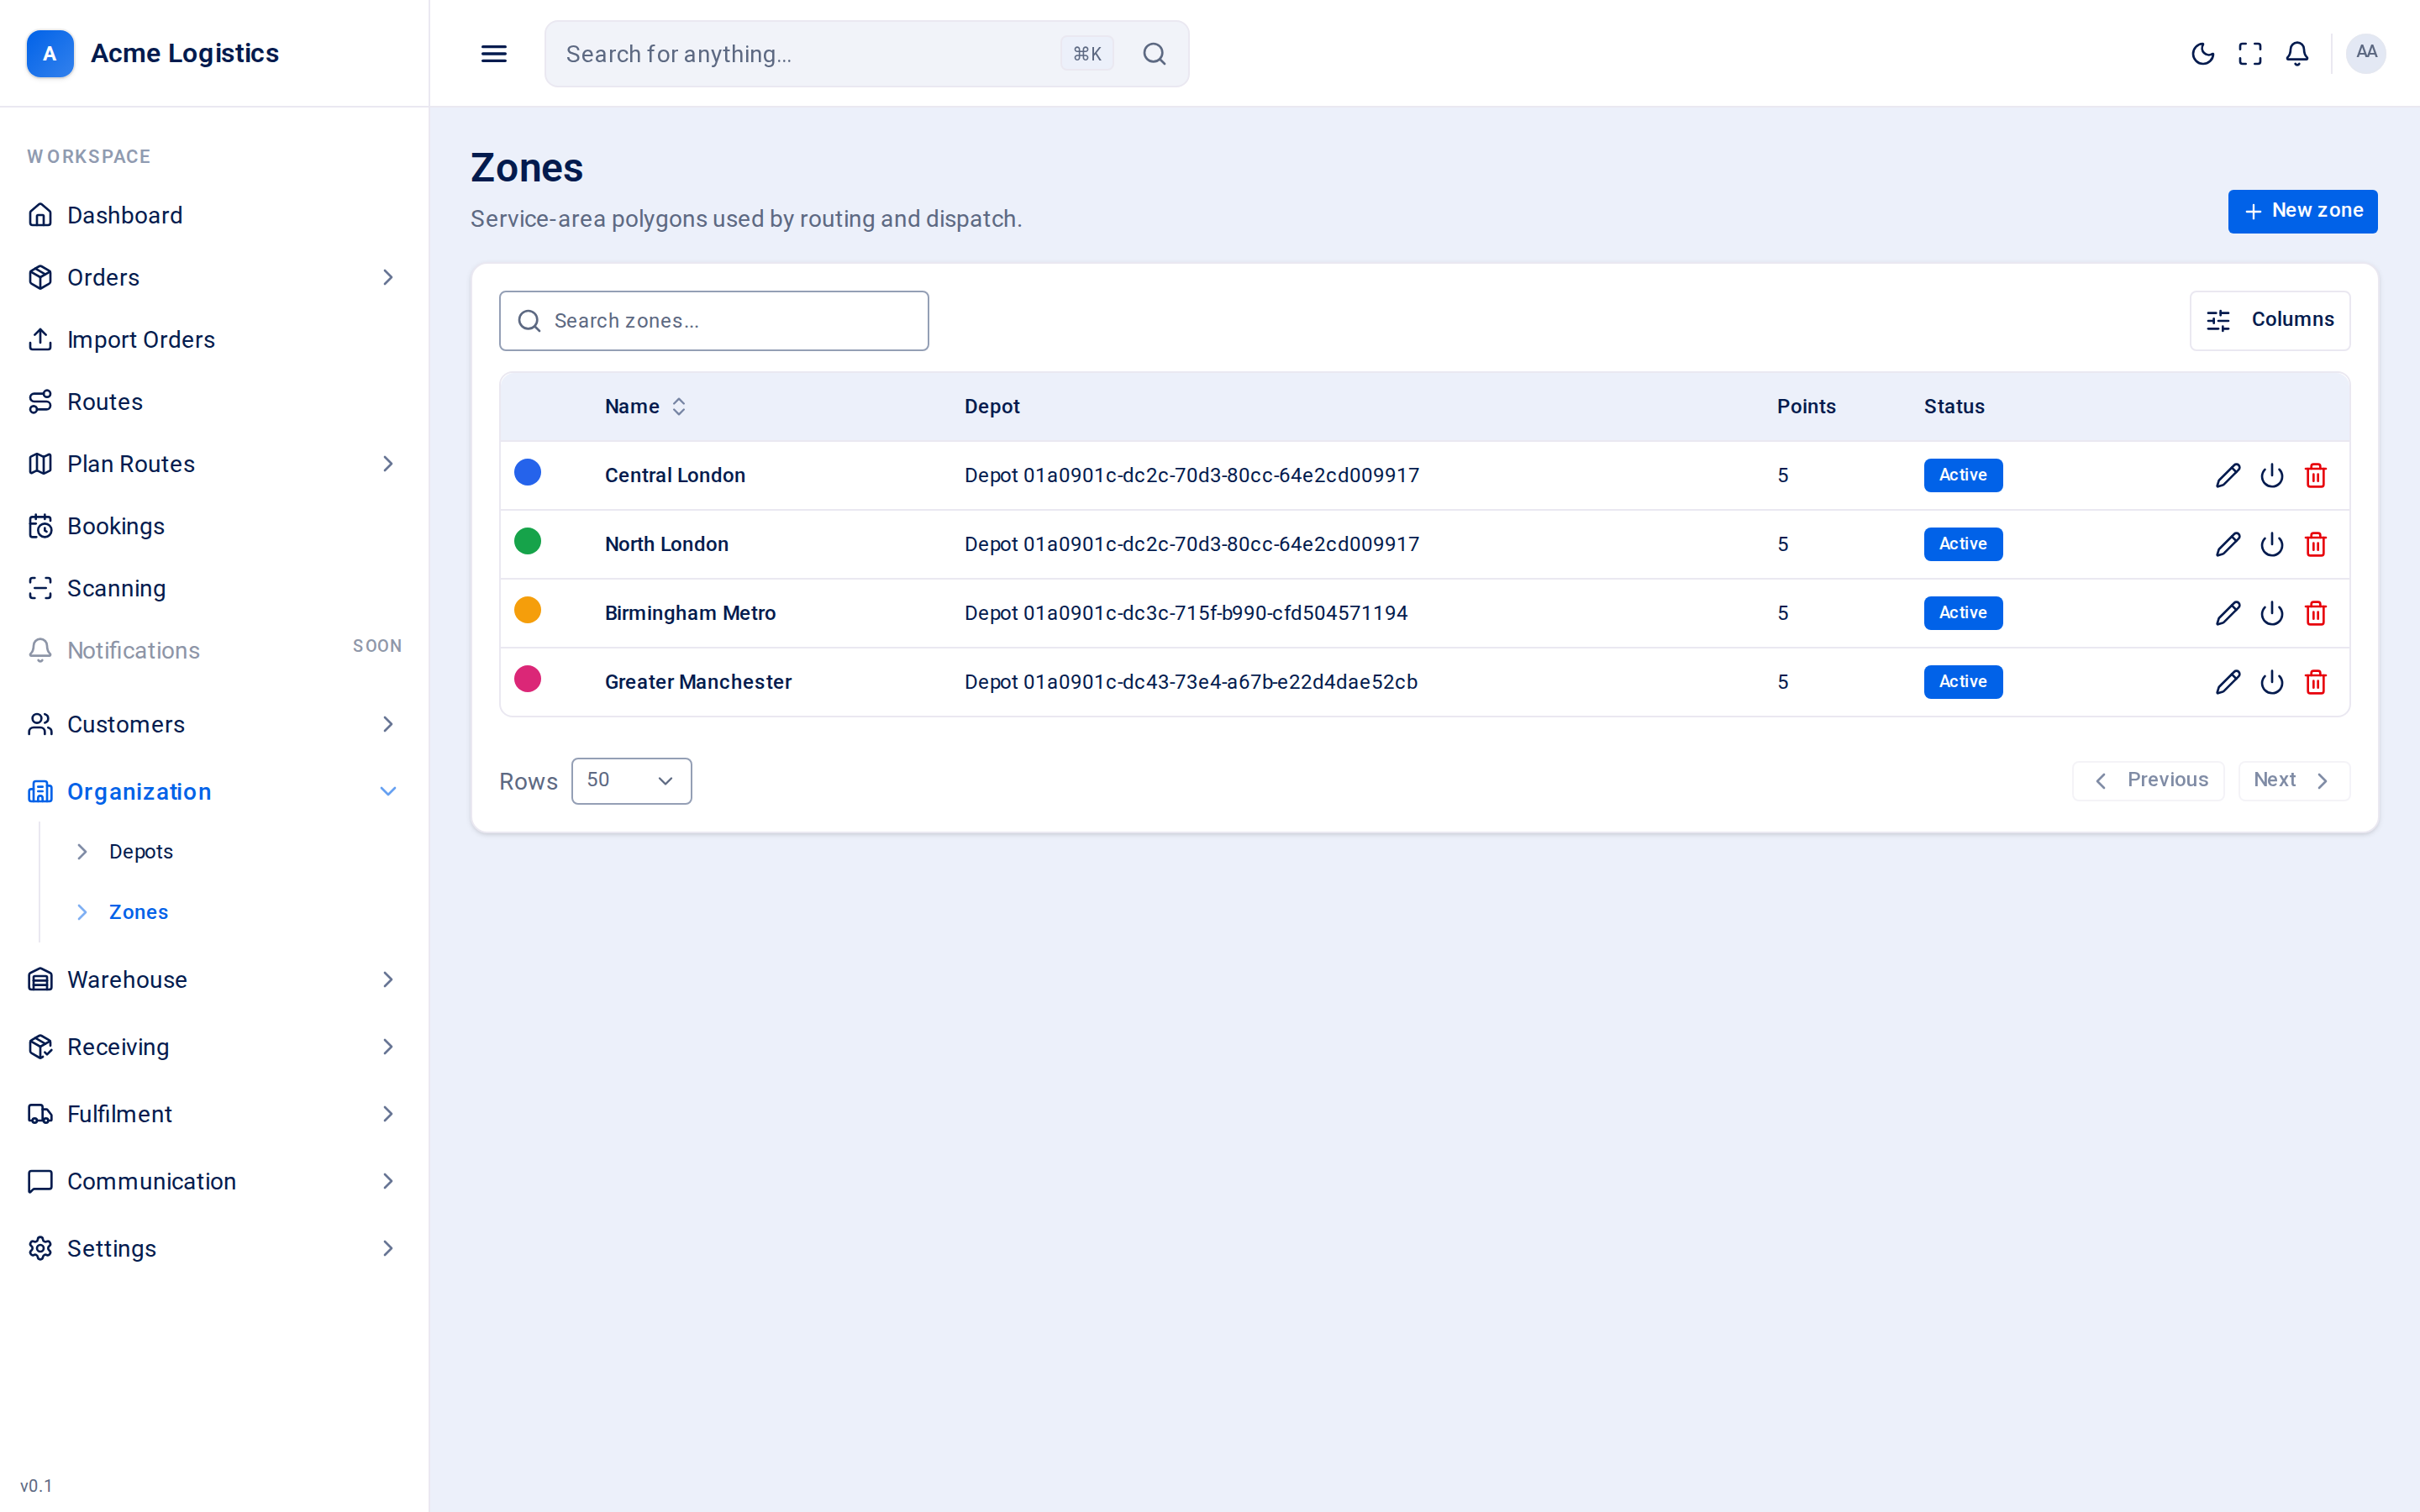The image size is (2420, 1512).
Task: Deactivate Birmingham Metro with power icon
Action: (2271, 613)
